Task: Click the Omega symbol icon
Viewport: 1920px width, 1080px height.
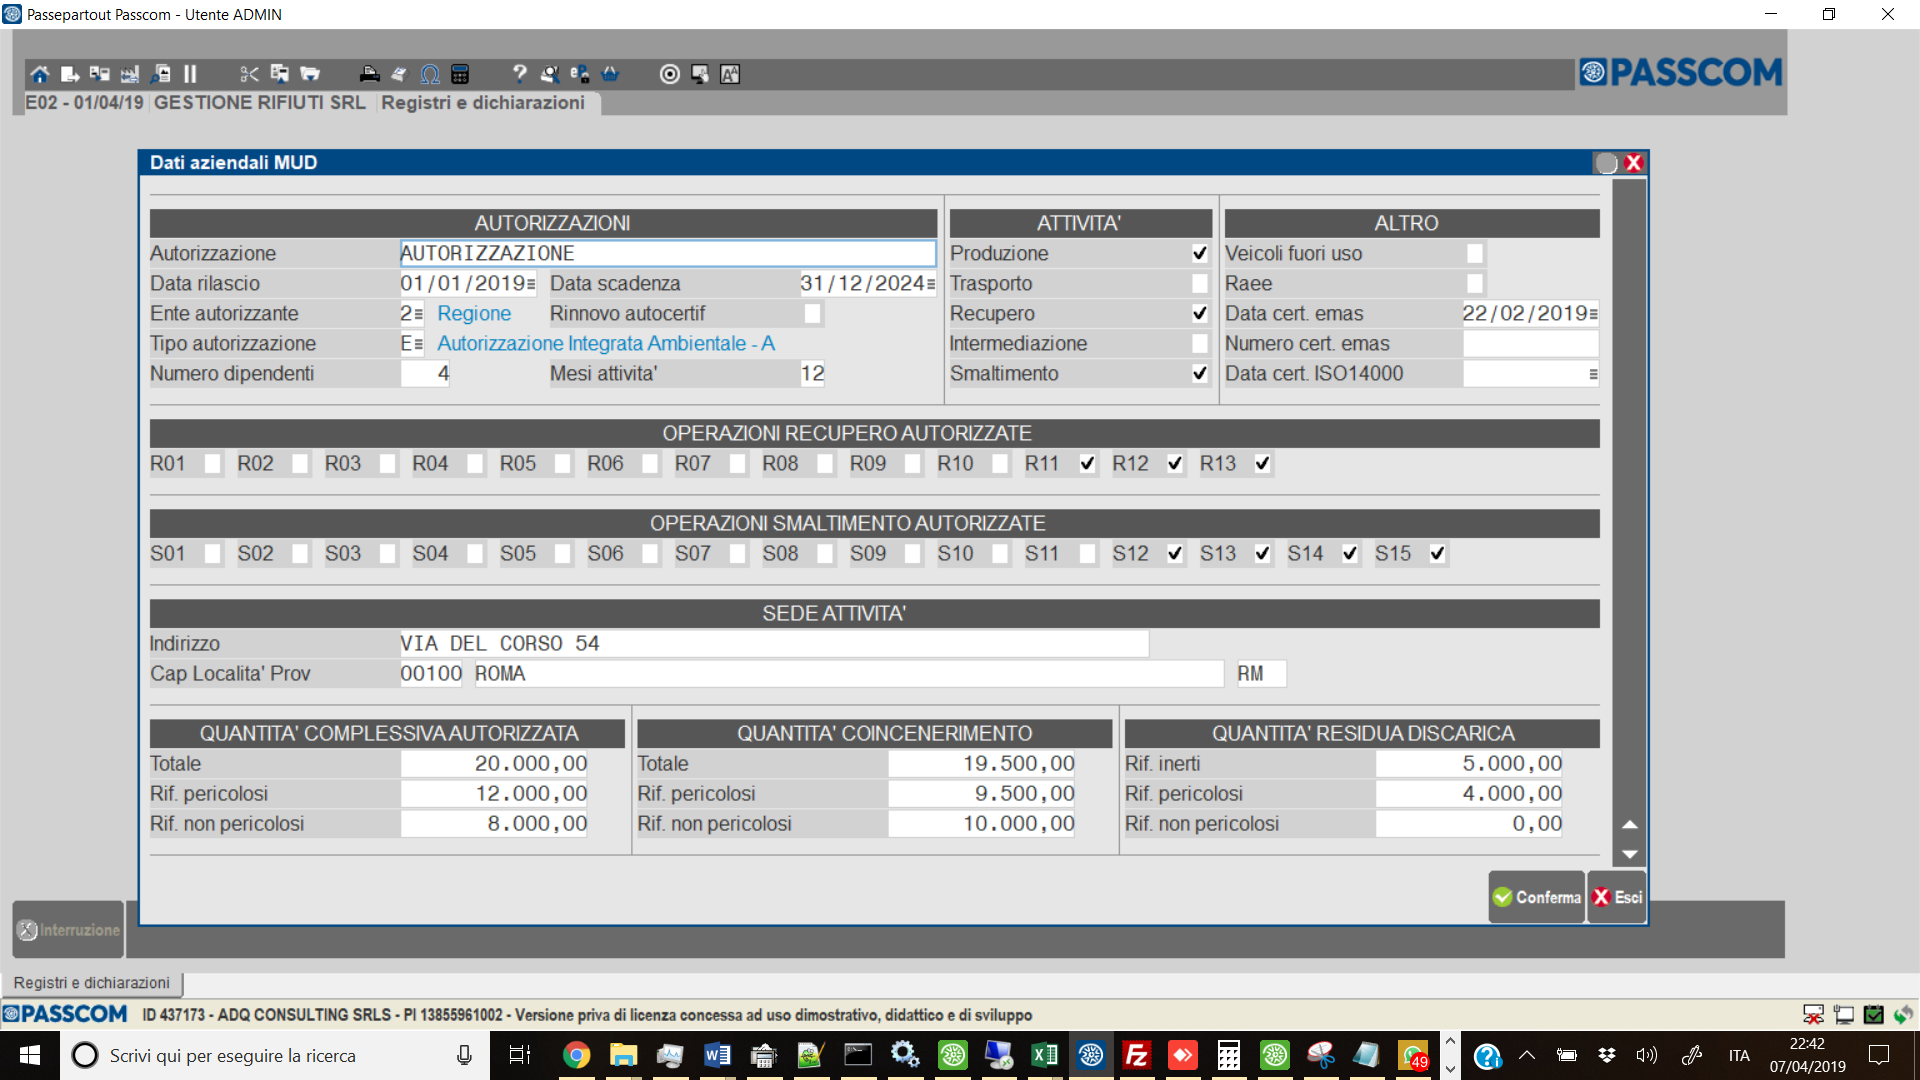Action: (430, 74)
